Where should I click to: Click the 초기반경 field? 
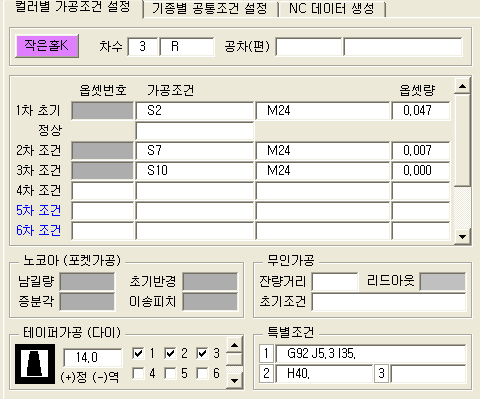coord(210,282)
